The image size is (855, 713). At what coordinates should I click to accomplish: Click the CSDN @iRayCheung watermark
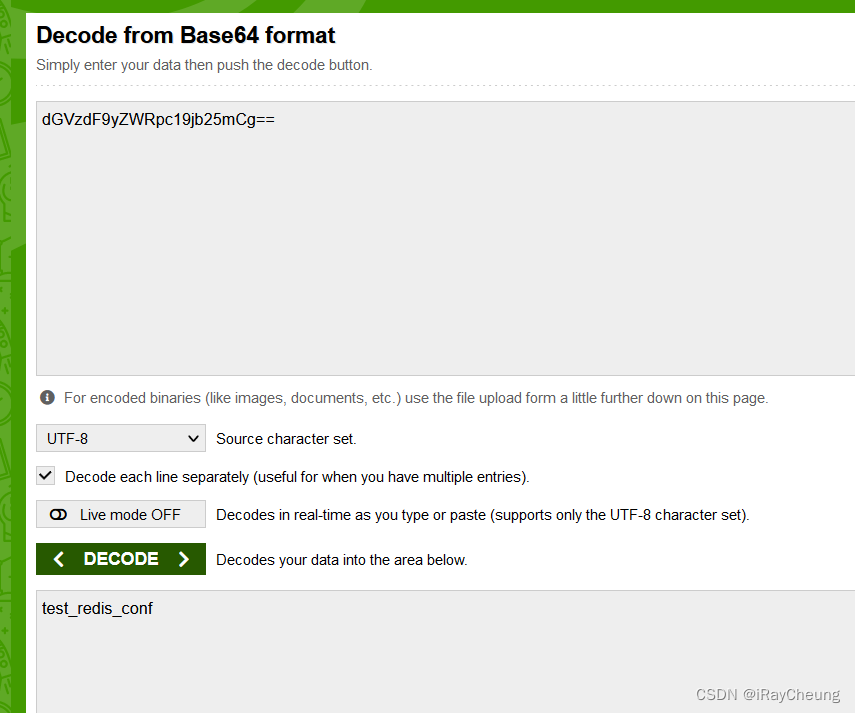(x=768, y=694)
